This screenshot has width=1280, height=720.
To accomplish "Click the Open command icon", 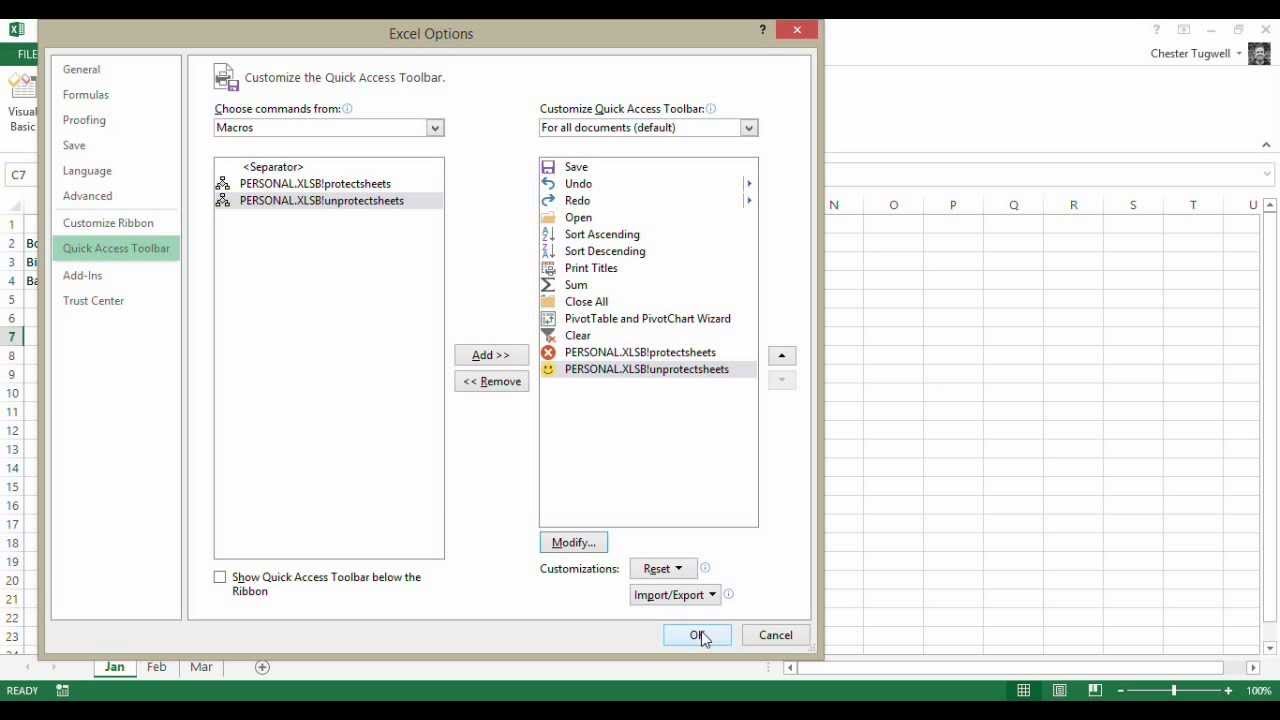I will tap(548, 217).
